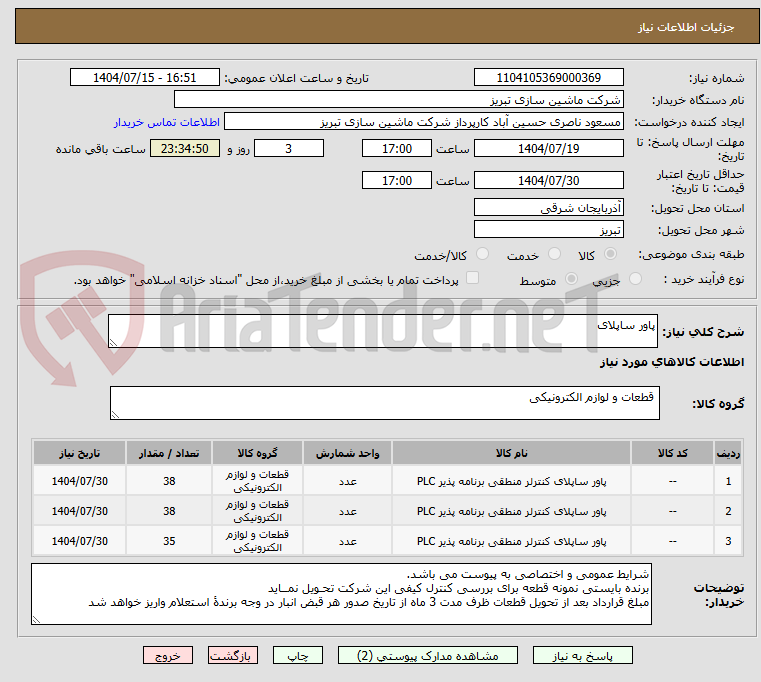Image resolution: width=761 pixels, height=682 pixels.
Task: Click the پاور ساپلای description text area
Action: point(382,331)
